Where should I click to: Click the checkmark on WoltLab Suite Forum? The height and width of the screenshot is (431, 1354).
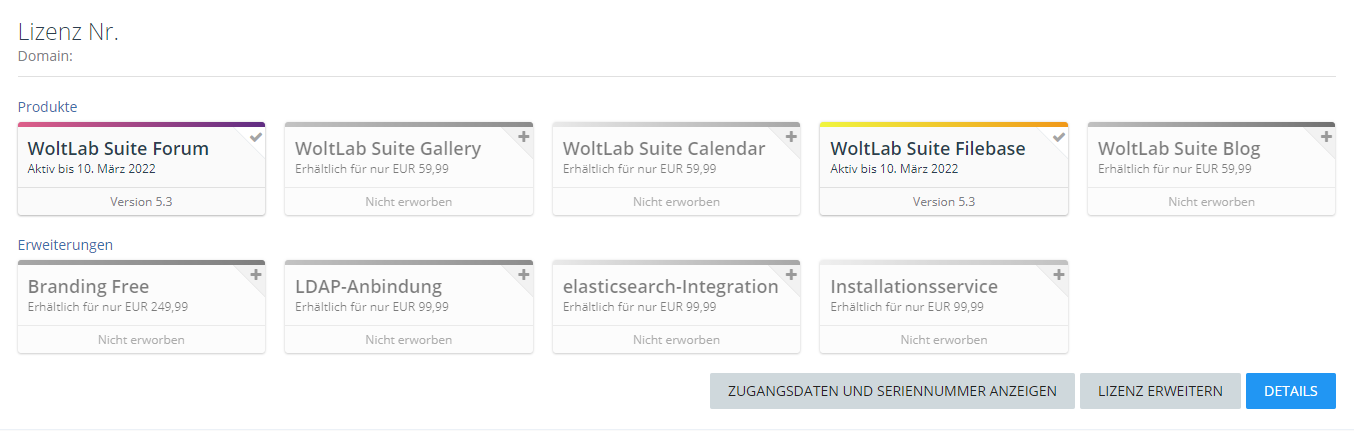256,137
